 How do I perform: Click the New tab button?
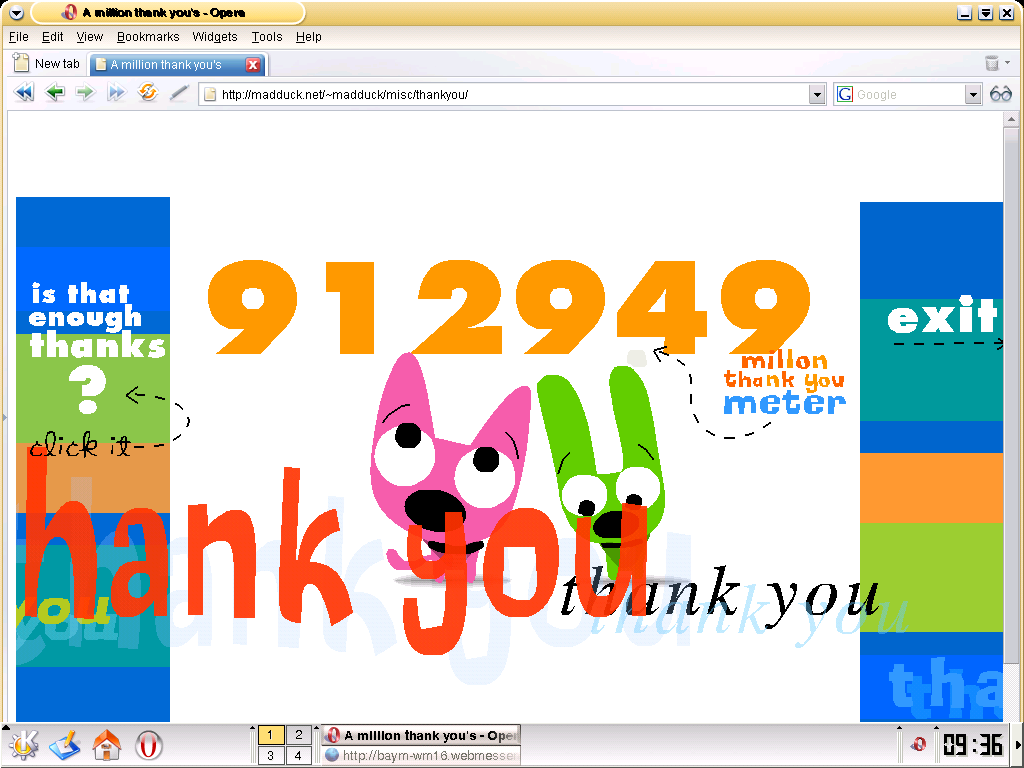[46, 63]
